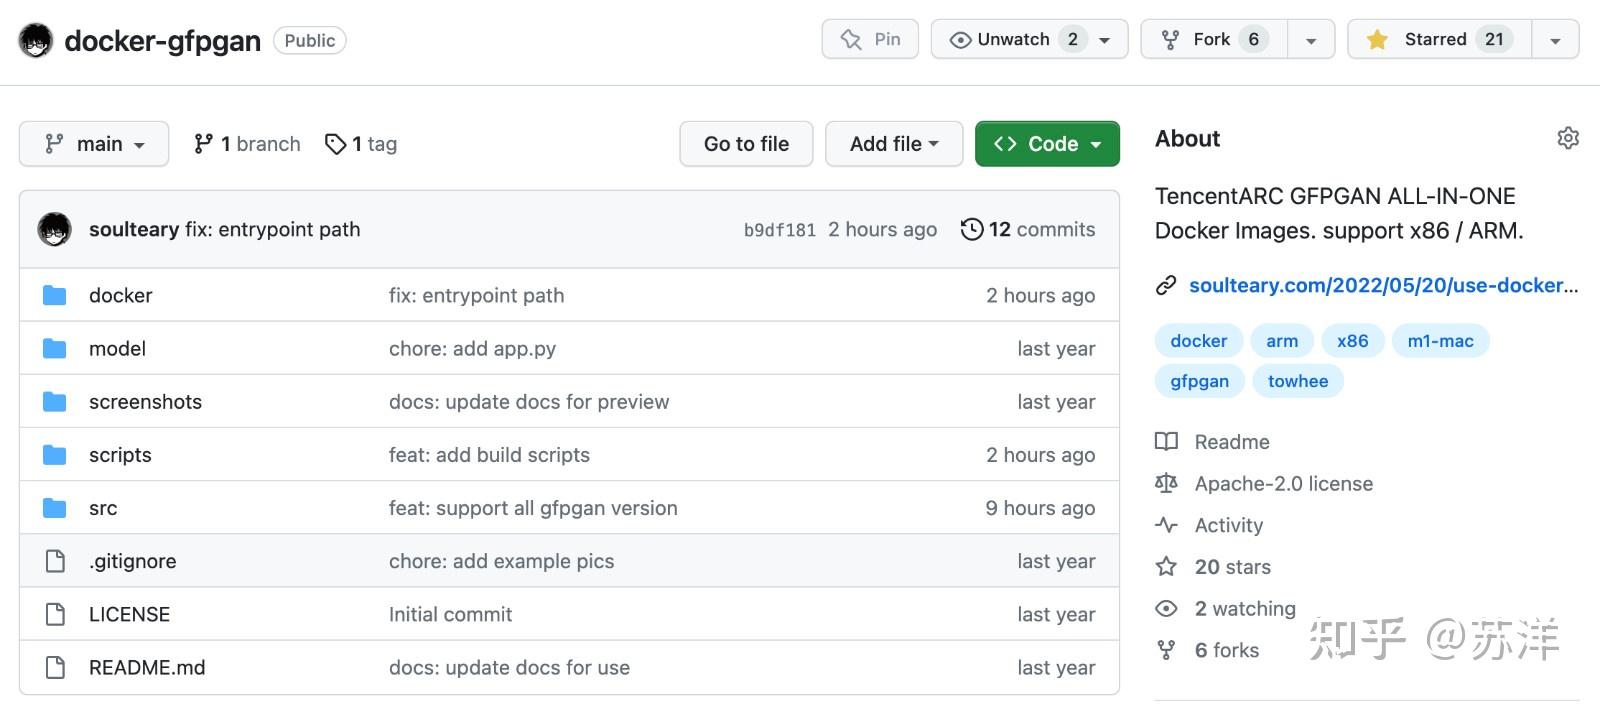Open the star lists dropdown arrow
1600x704 pixels.
1555,40
